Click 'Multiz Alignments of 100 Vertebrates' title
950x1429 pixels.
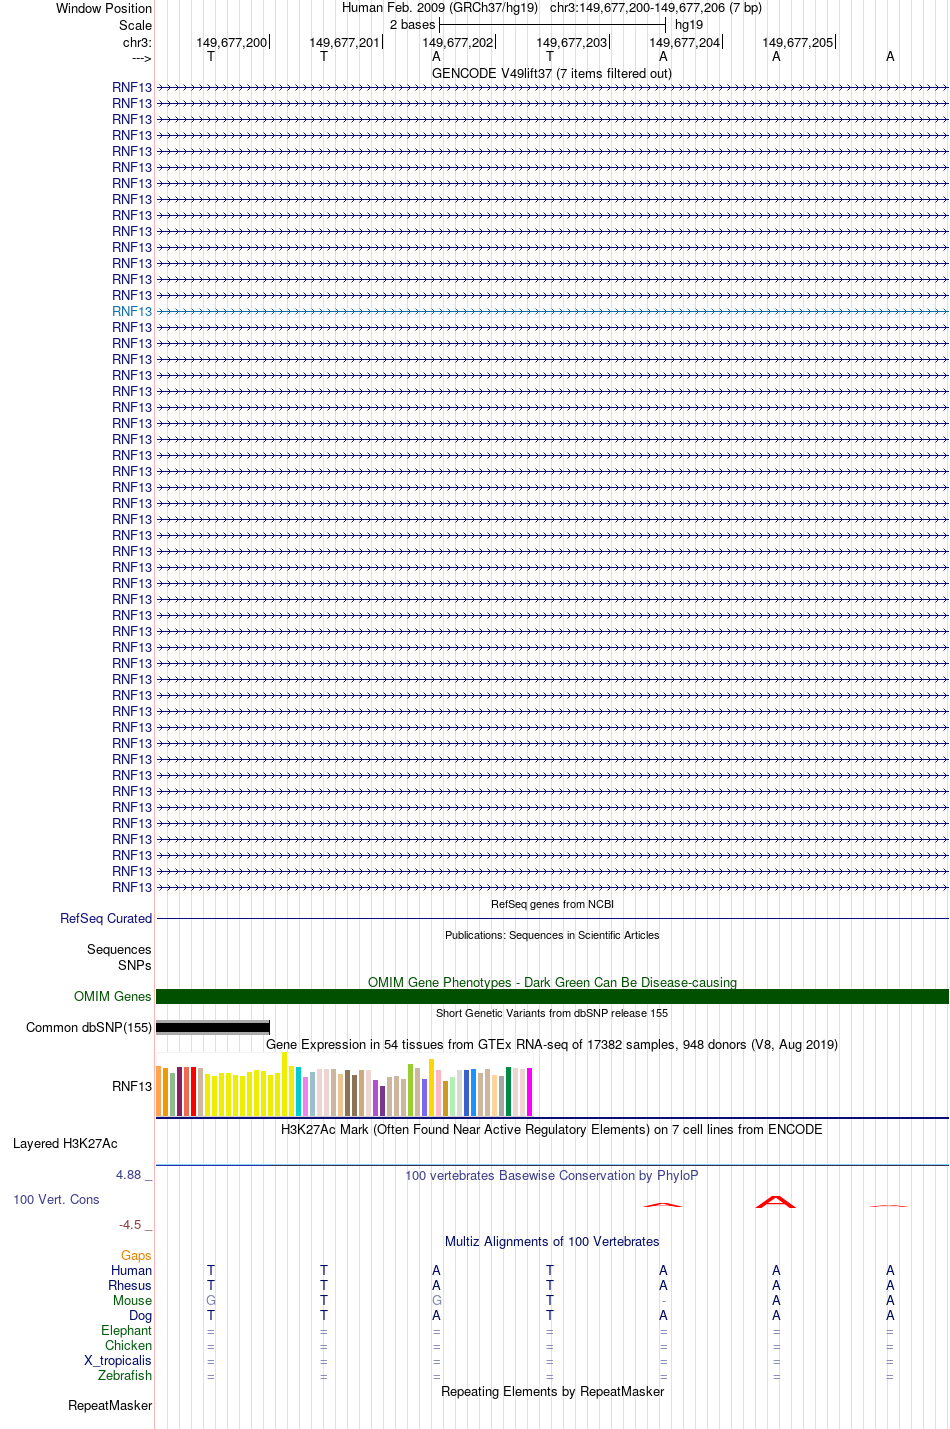552,1241
